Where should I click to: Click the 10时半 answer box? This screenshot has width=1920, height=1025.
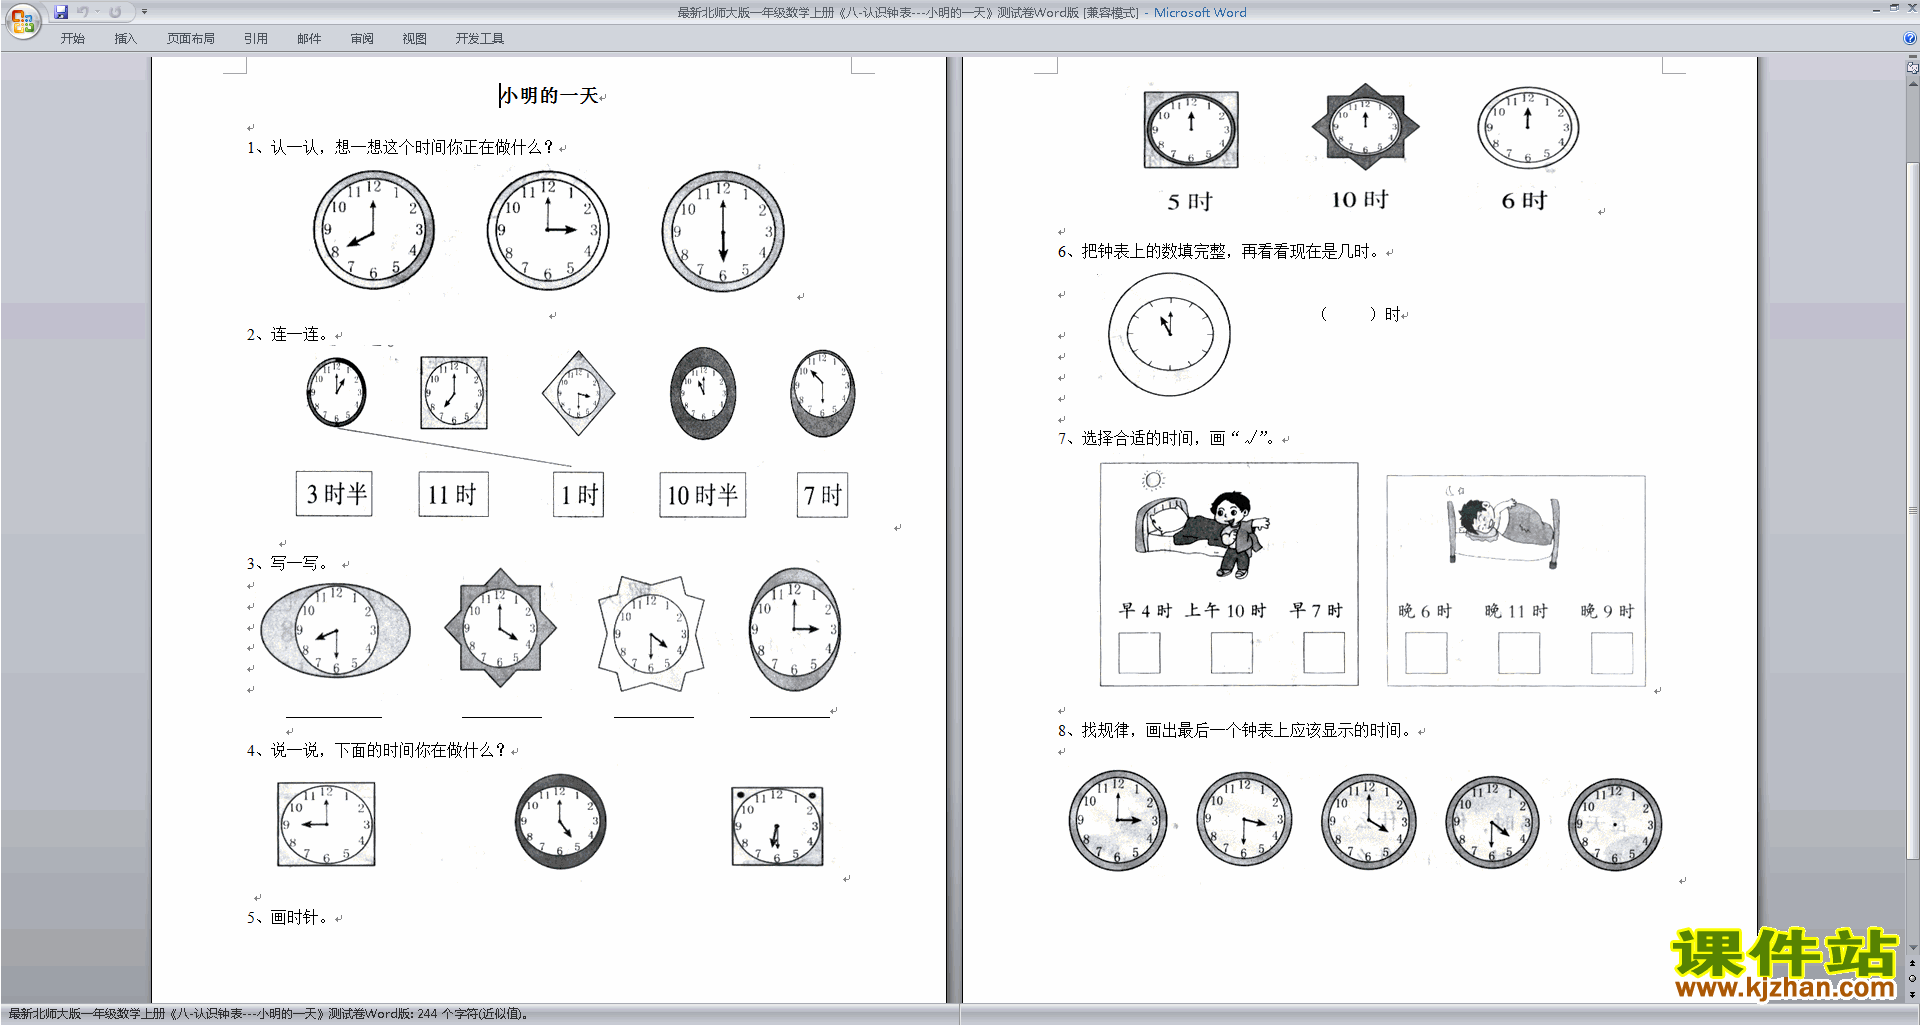[x=702, y=495]
